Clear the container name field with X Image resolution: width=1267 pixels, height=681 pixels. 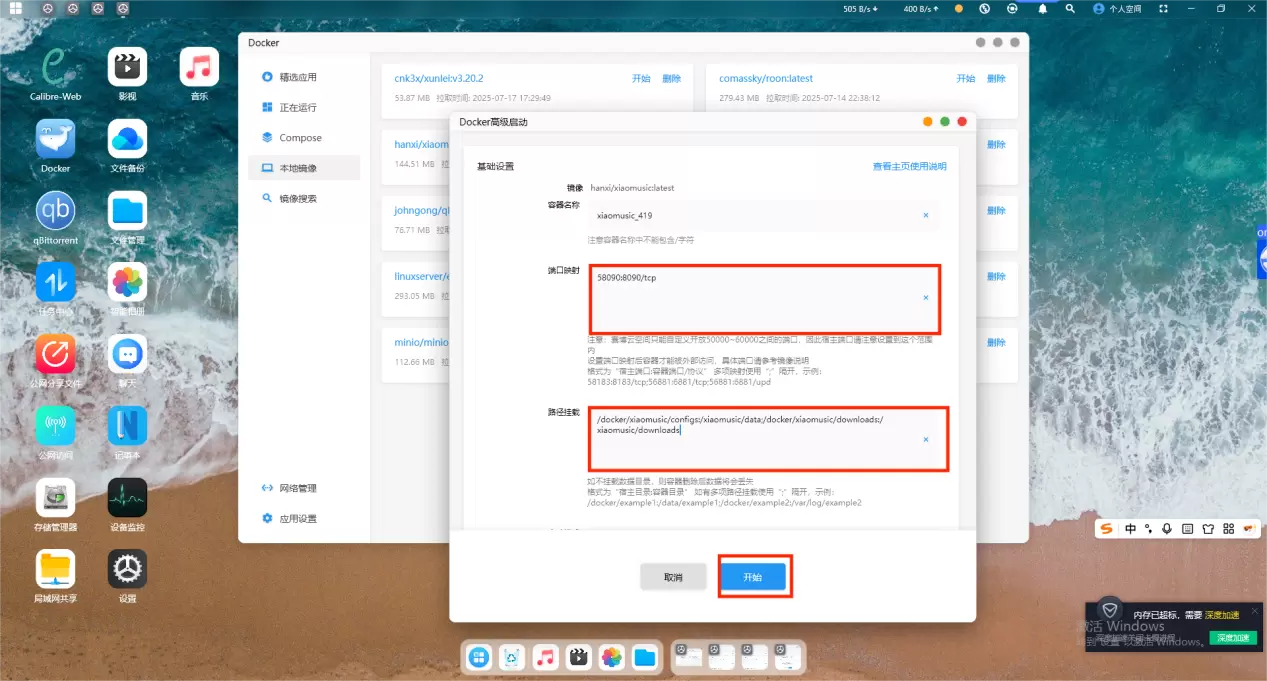point(925,215)
